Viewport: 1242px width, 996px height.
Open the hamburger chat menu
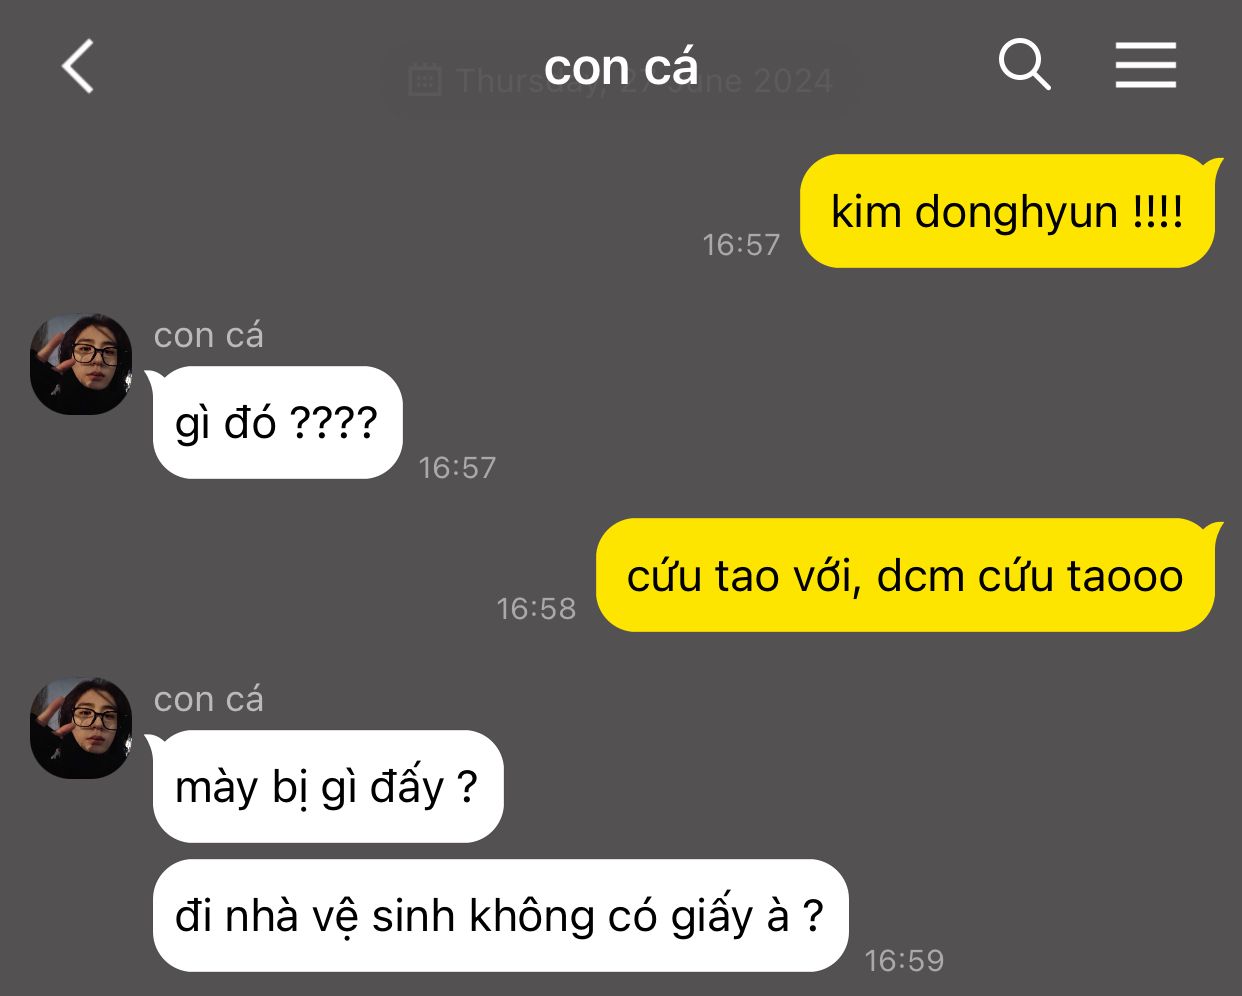click(1146, 66)
